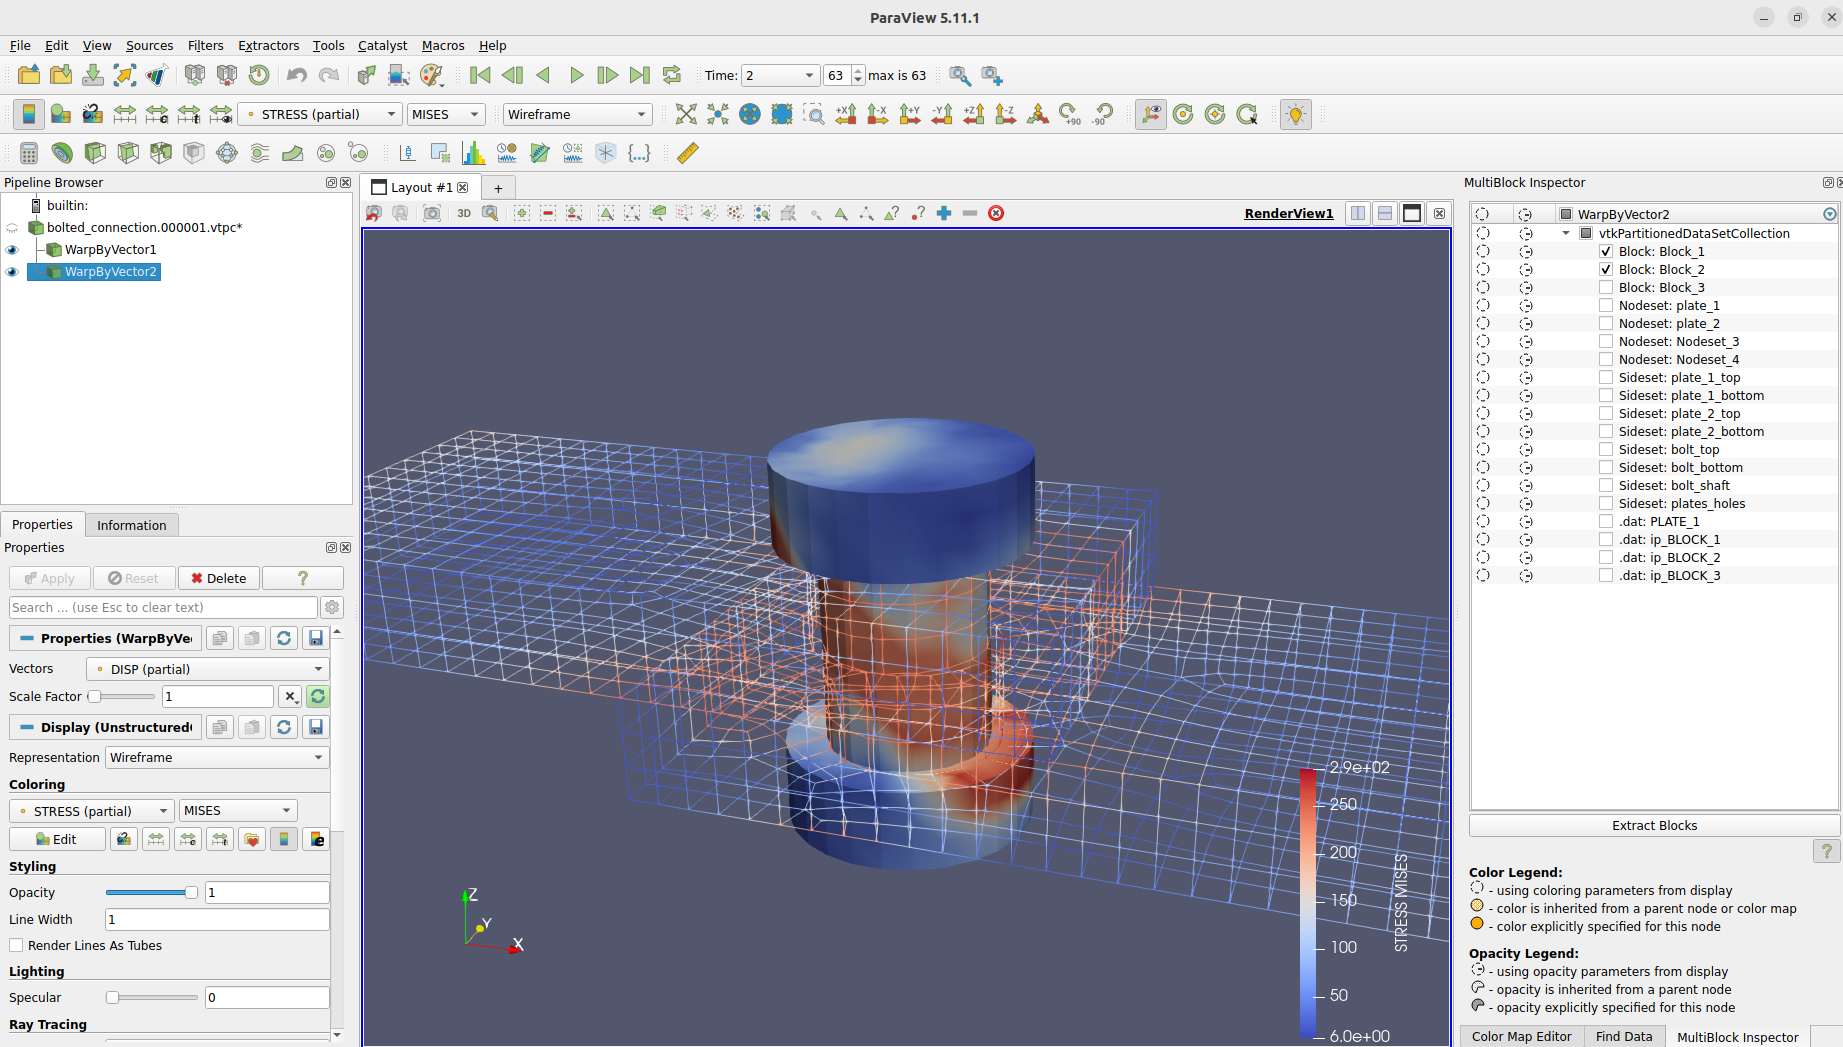Viewport: 1843px width, 1047px height.
Task: Enable the Block_3 checkbox
Action: click(1606, 288)
